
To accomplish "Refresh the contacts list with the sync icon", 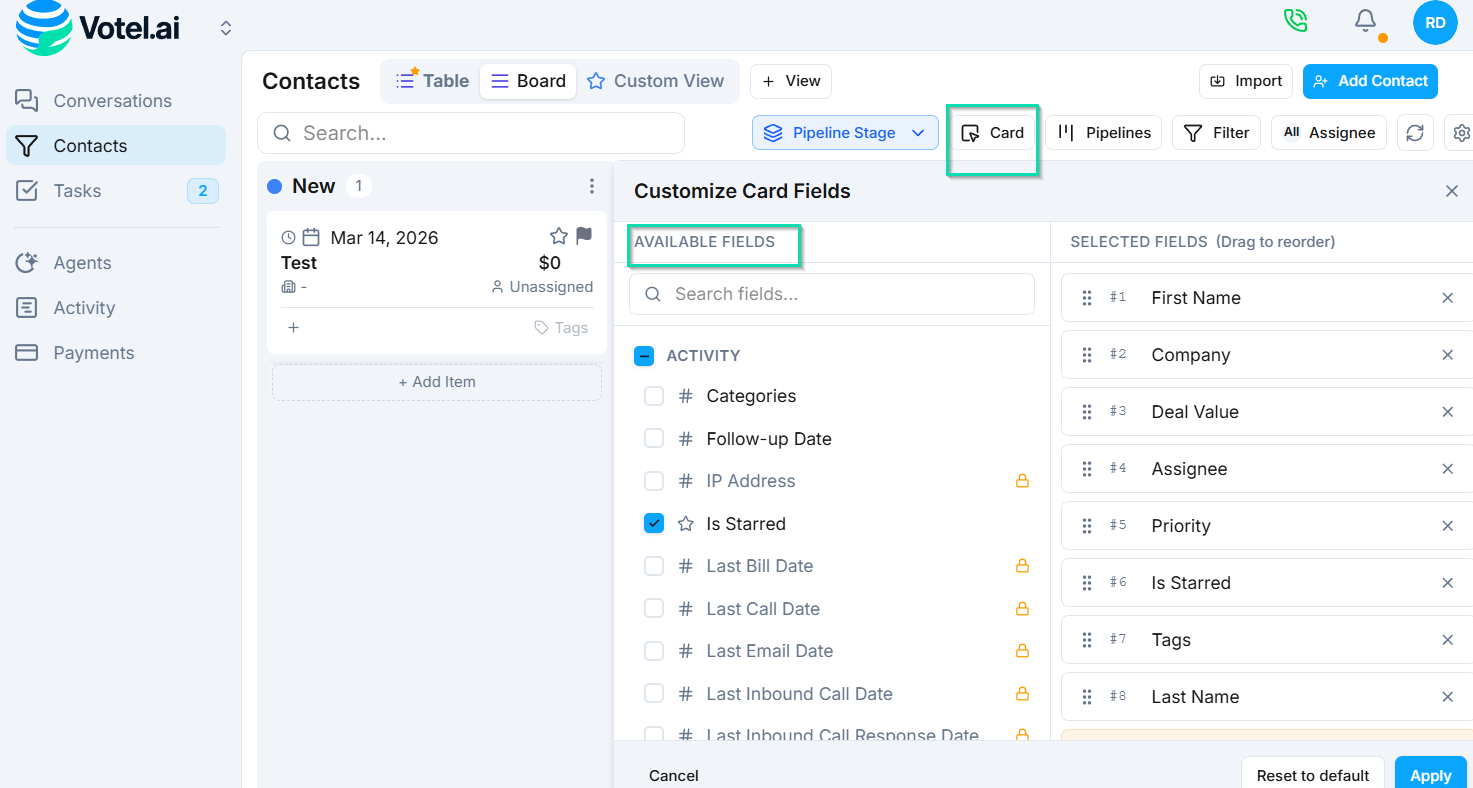I will (x=1415, y=132).
